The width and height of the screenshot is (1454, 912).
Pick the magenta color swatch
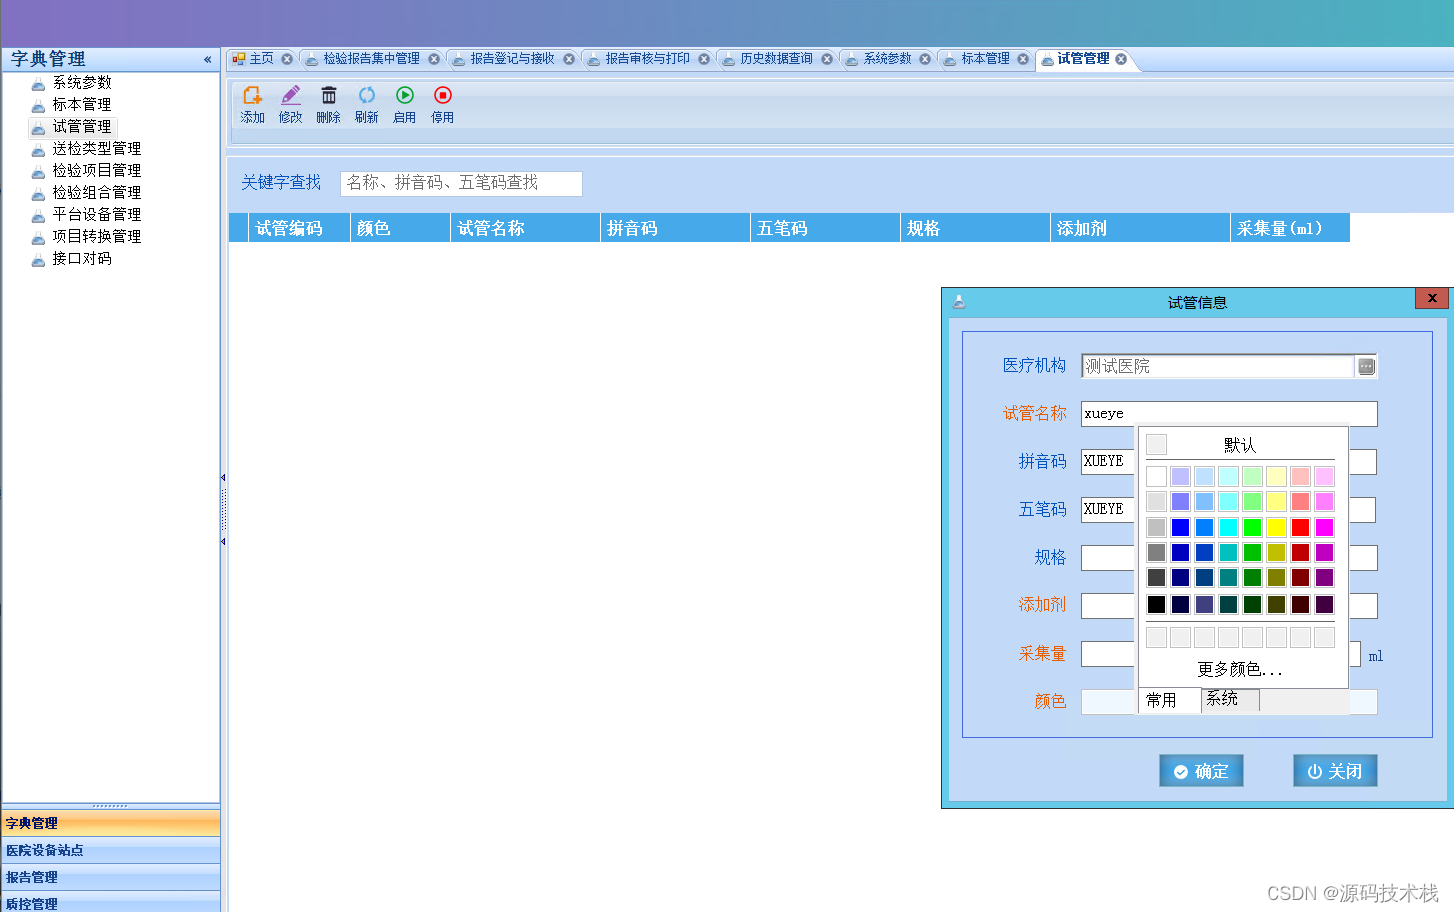(x=1324, y=527)
